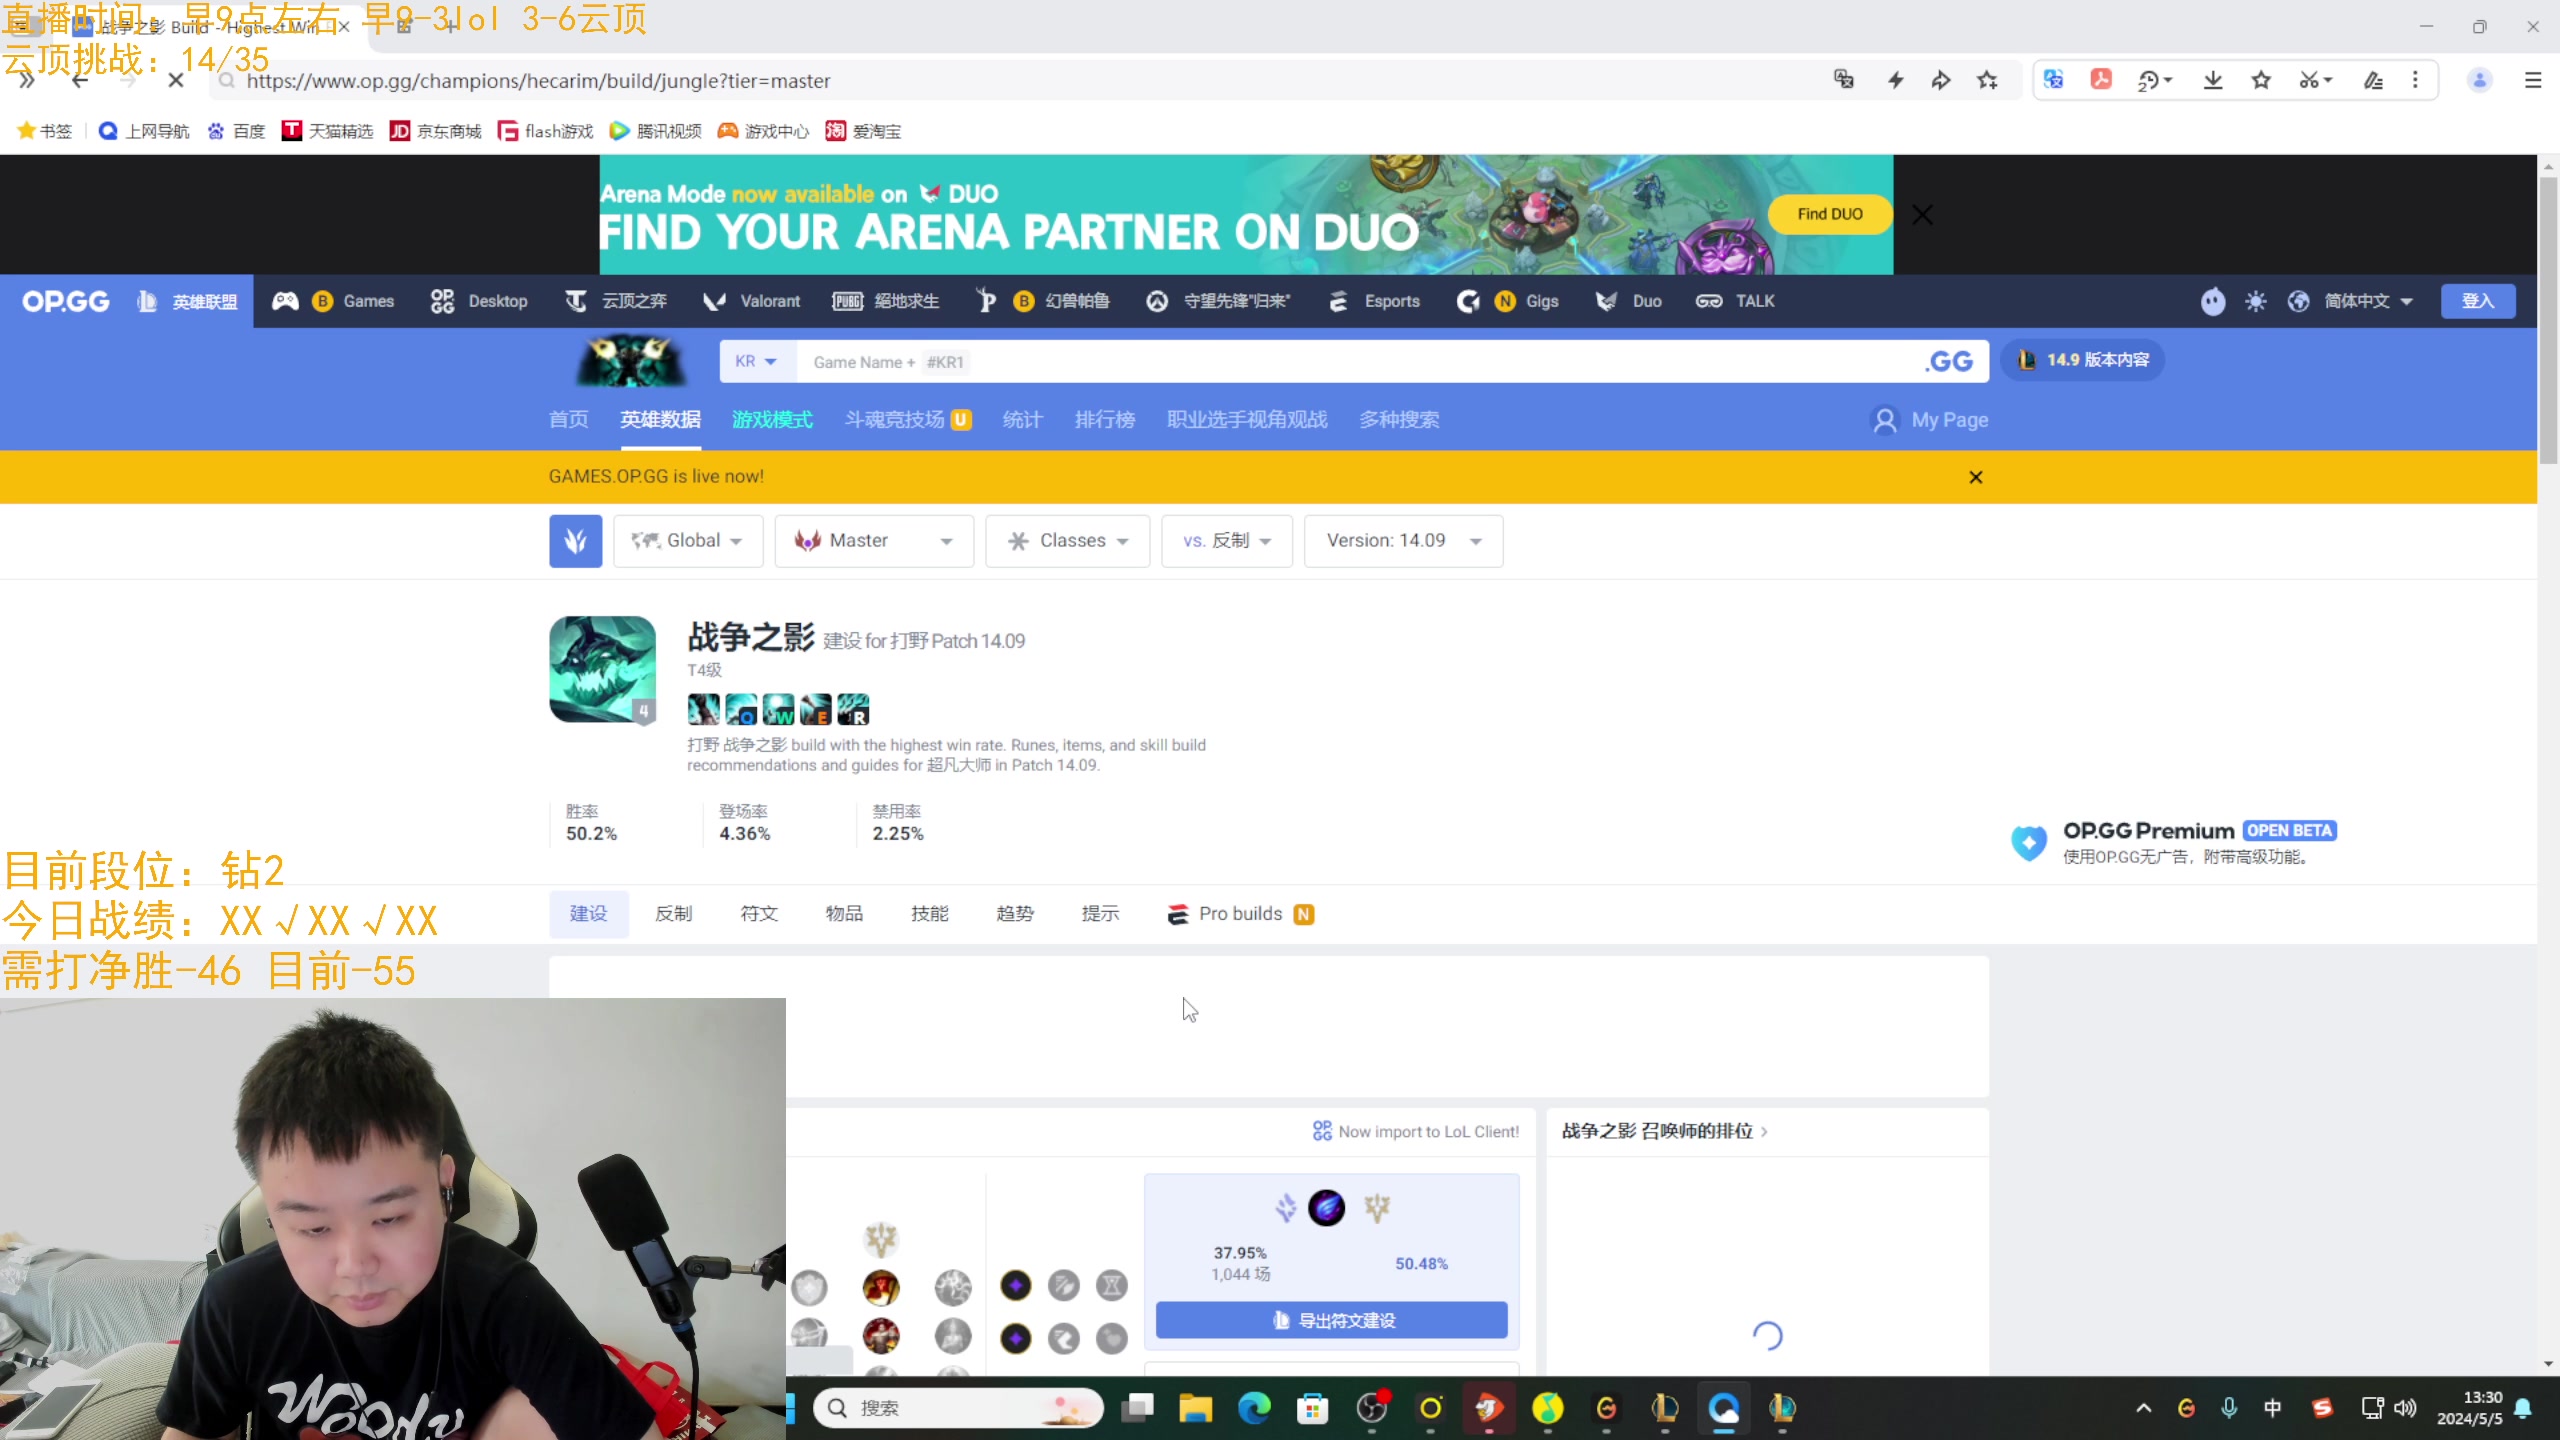The width and height of the screenshot is (2560, 1440).
Task: Open the browser hamburger menu
Action: [x=2533, y=80]
